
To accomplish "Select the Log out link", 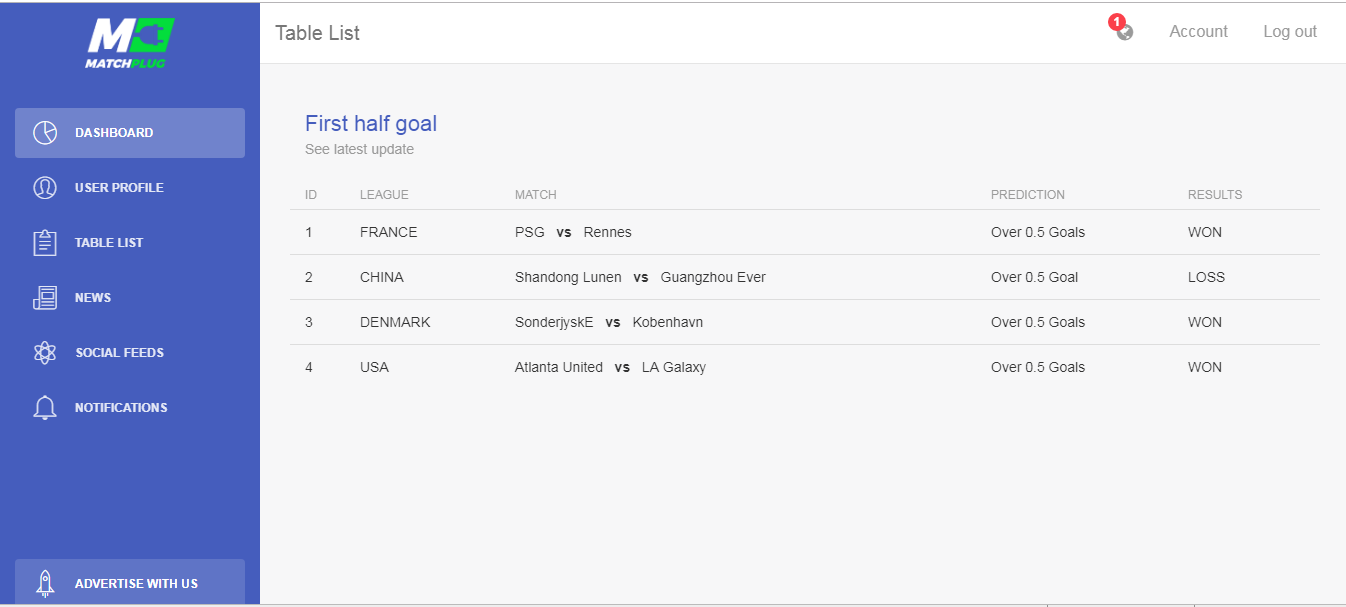I will [x=1290, y=32].
